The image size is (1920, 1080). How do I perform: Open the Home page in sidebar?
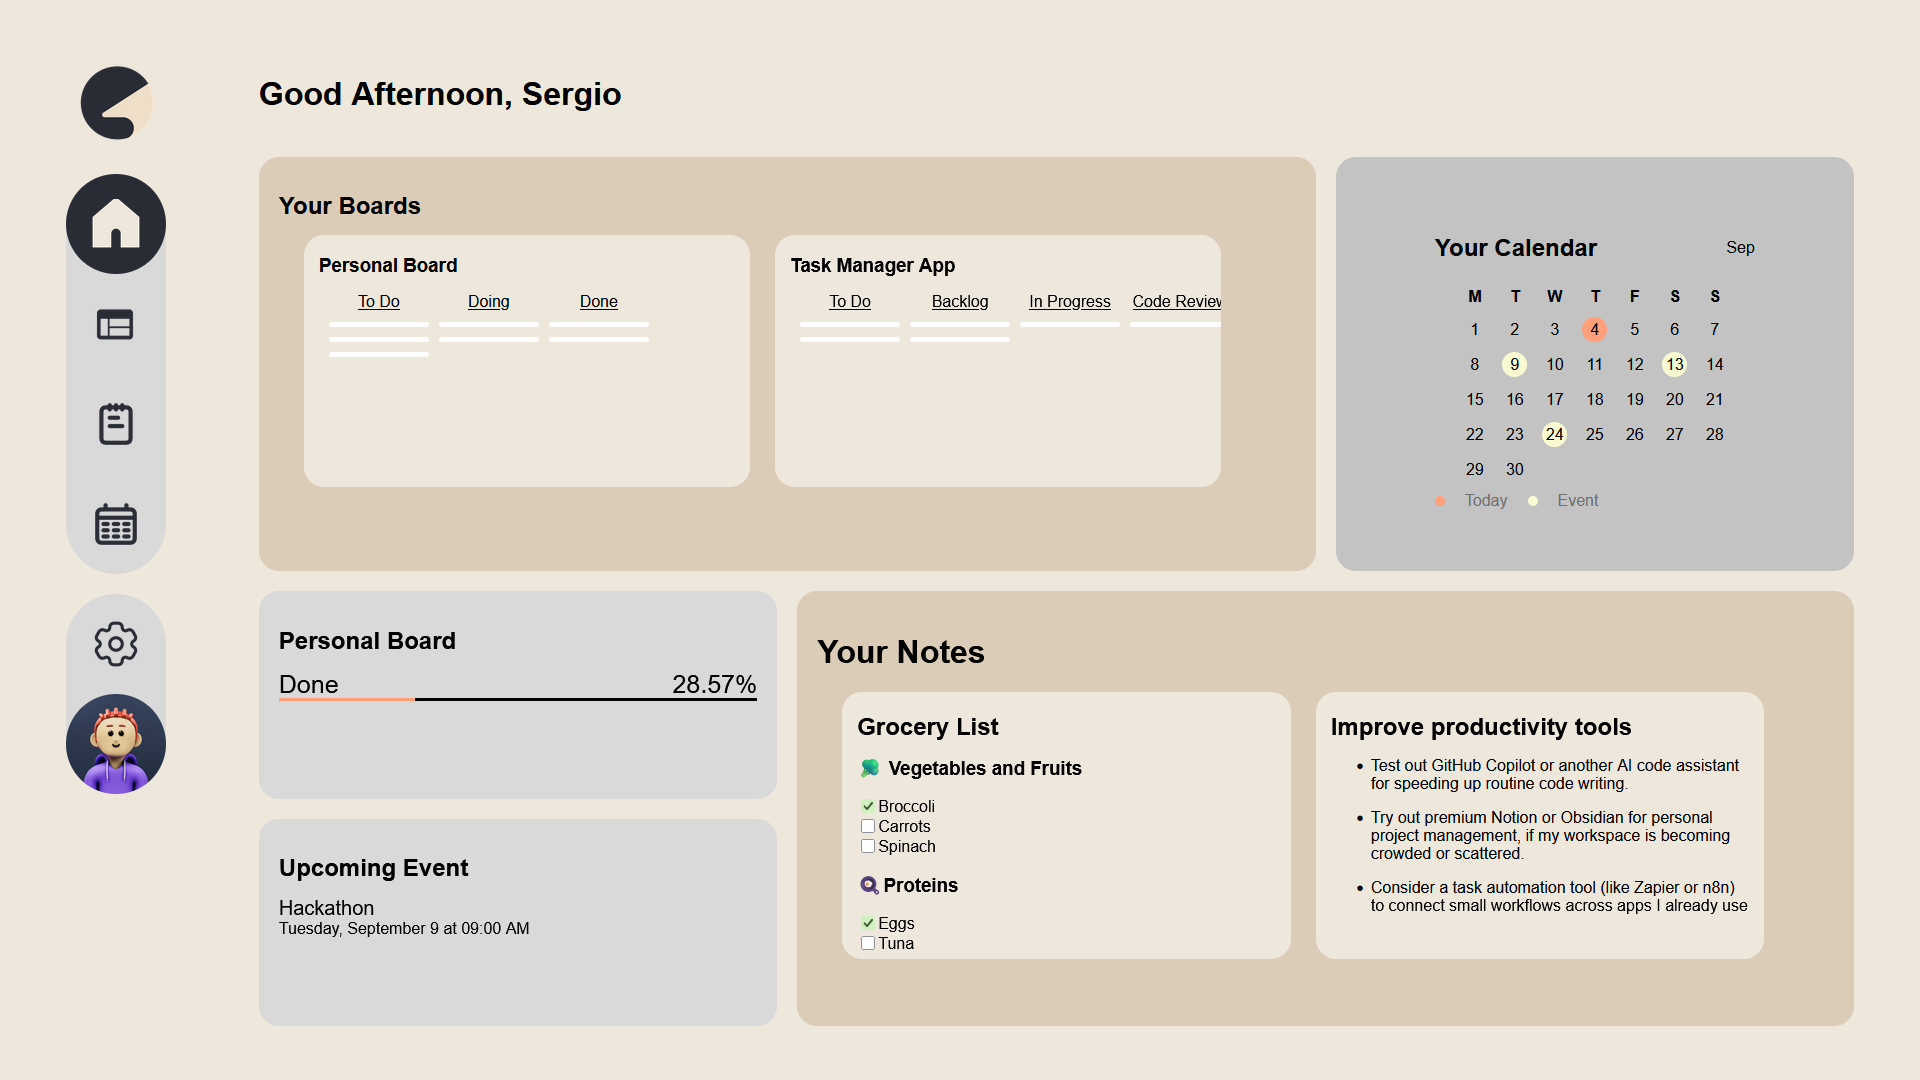pos(116,224)
